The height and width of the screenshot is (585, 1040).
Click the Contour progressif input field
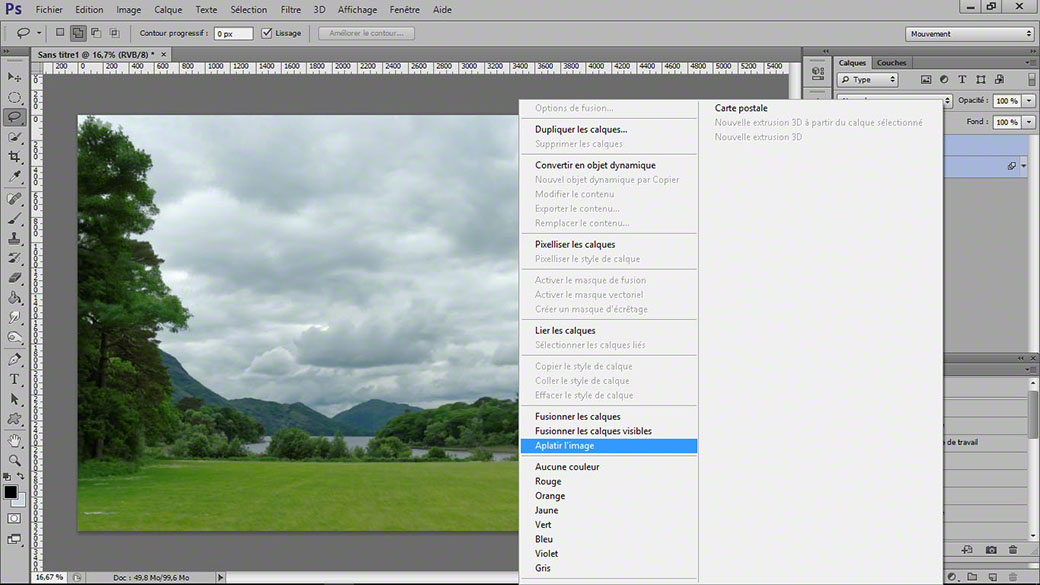coord(233,33)
